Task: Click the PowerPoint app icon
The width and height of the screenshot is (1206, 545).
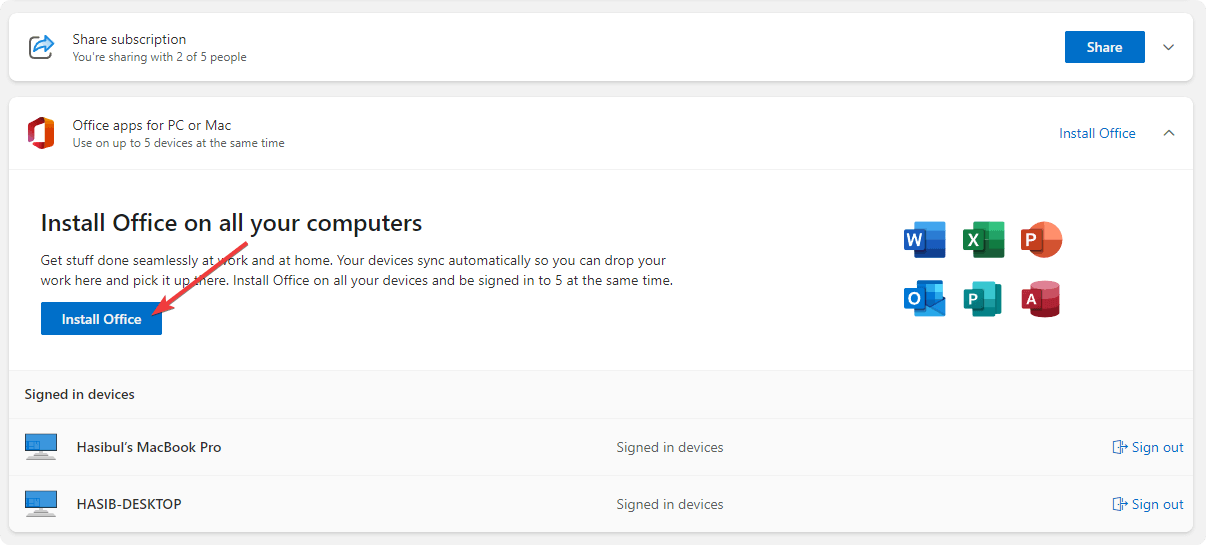Action: coord(1041,240)
